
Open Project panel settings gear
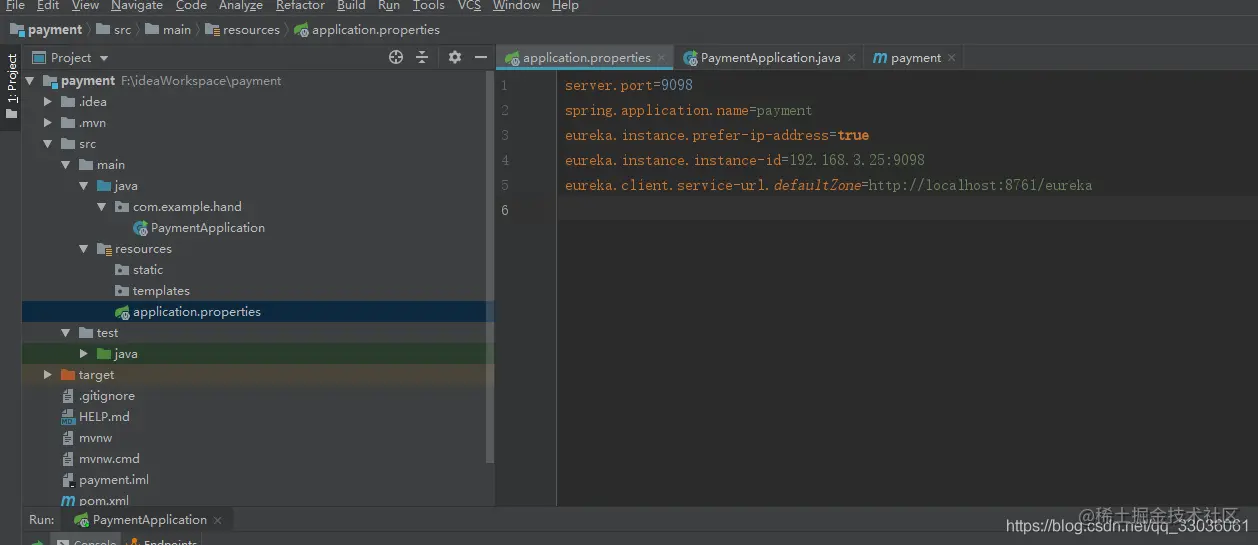click(x=454, y=57)
